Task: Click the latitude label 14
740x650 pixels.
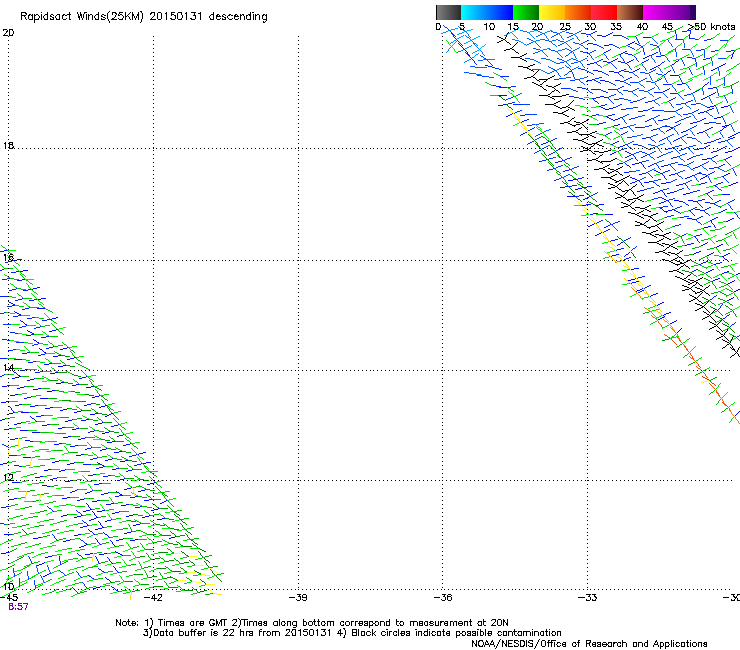Action: pyautogui.click(x=8, y=368)
